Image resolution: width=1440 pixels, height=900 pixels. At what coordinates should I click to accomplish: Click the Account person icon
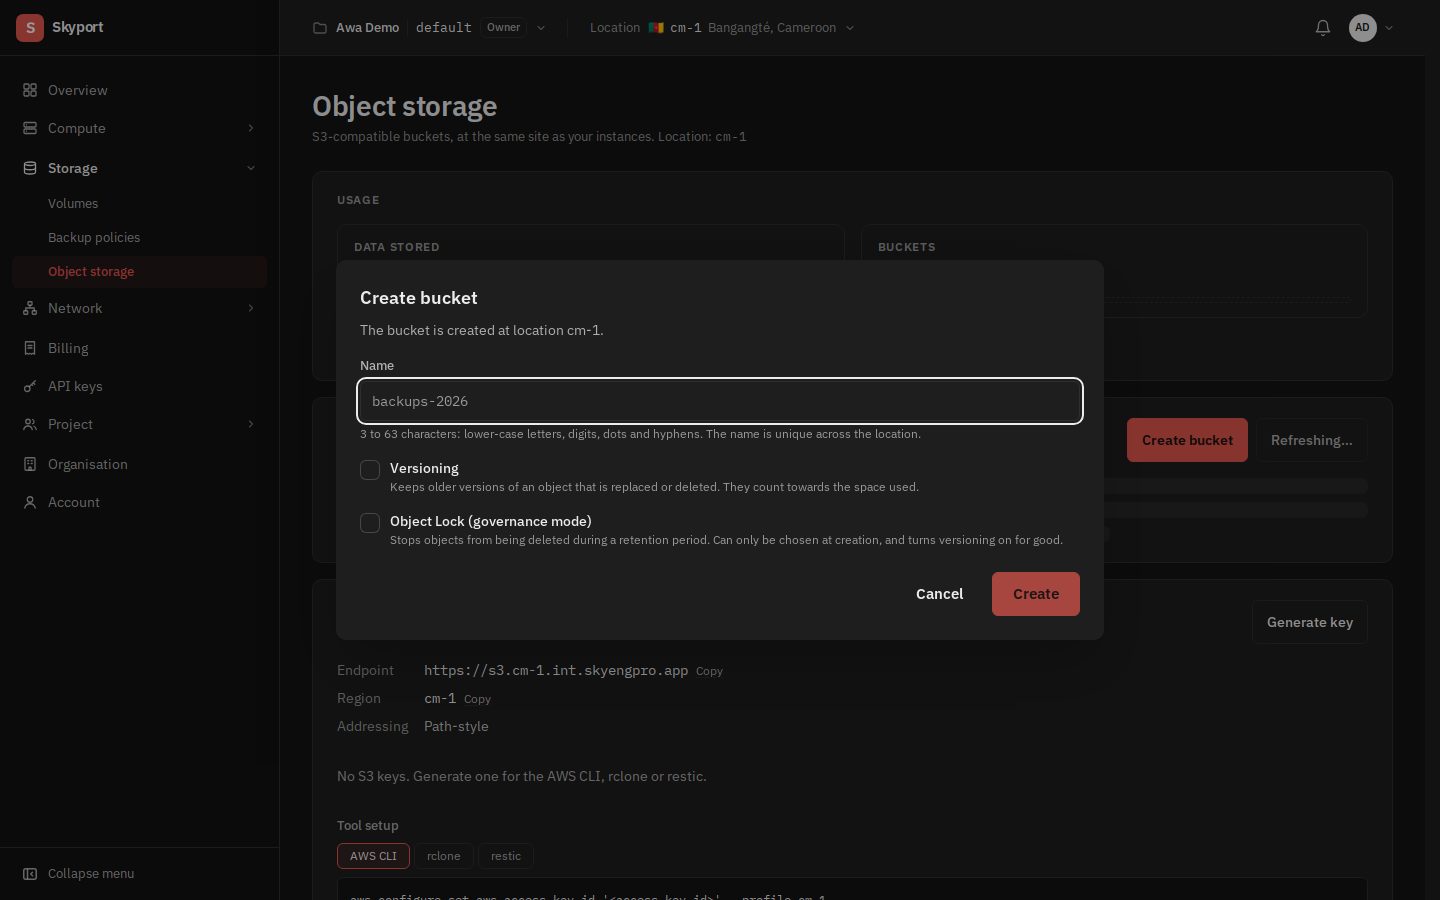coord(30,502)
